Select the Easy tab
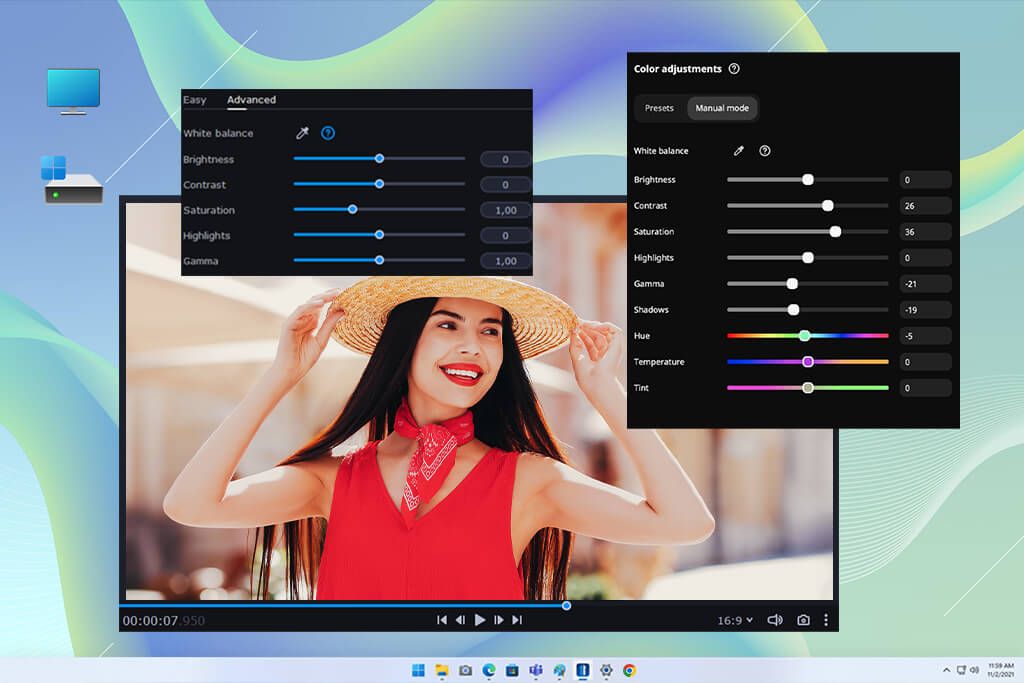 pos(193,99)
